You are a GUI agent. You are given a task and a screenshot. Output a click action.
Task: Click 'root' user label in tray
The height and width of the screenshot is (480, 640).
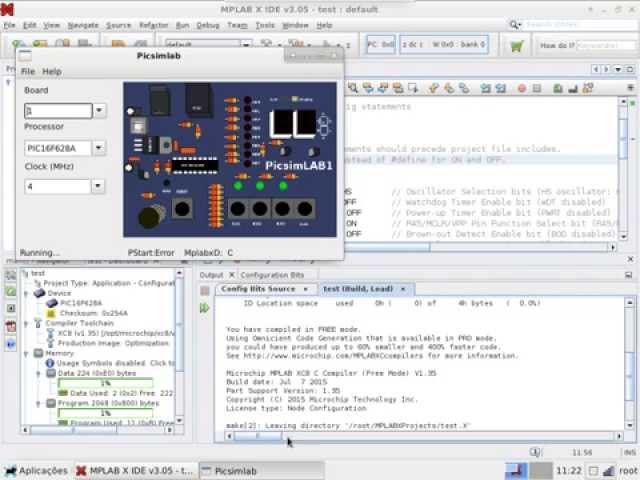tap(628, 471)
